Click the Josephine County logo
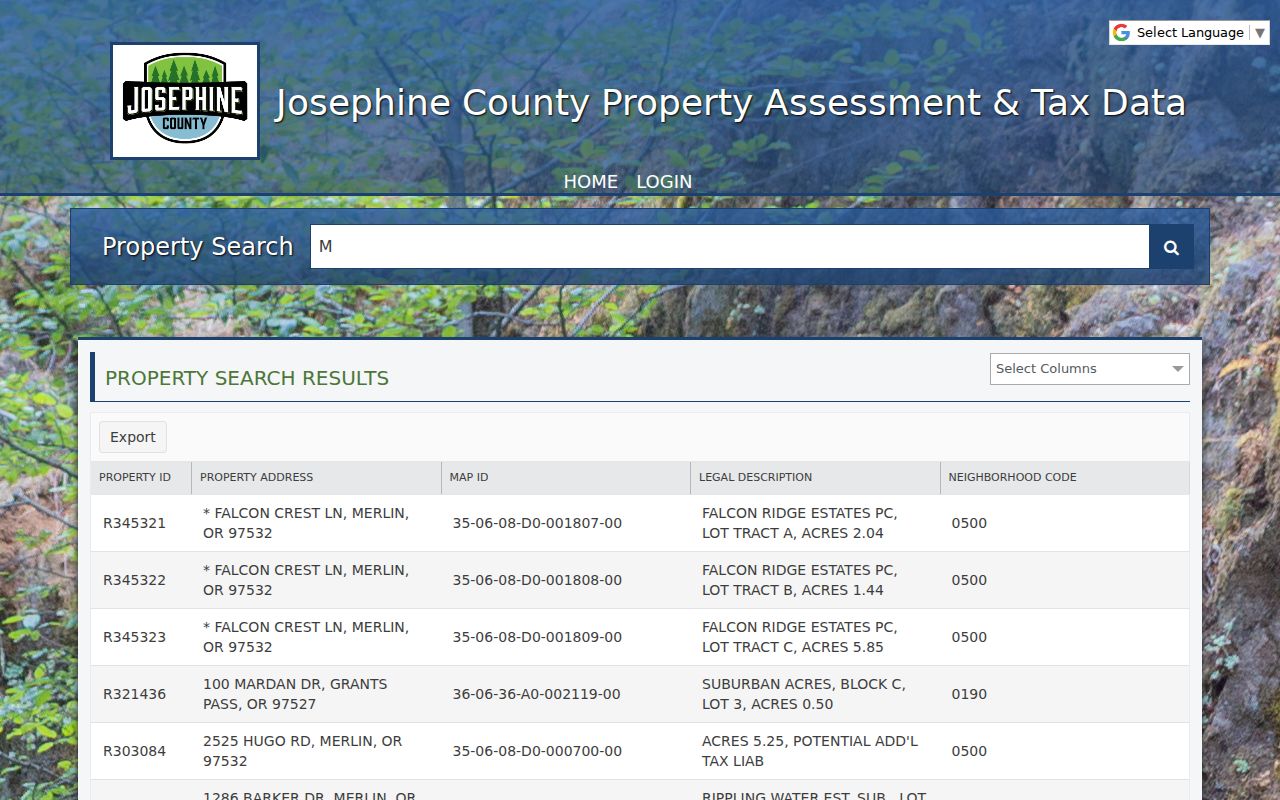 (x=185, y=101)
